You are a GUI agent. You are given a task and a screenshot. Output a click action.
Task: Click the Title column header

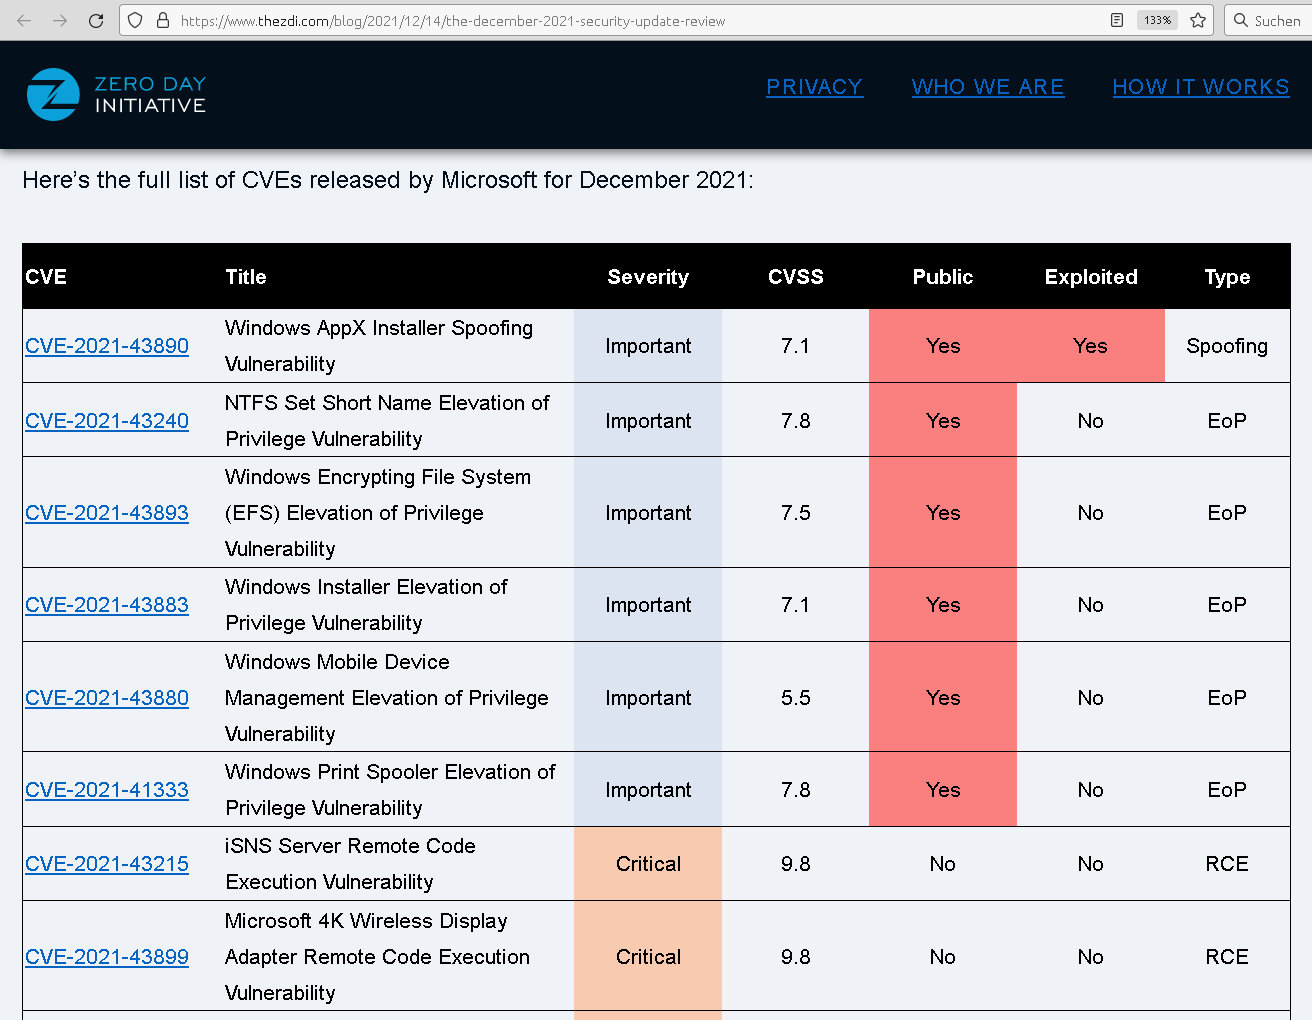[246, 277]
